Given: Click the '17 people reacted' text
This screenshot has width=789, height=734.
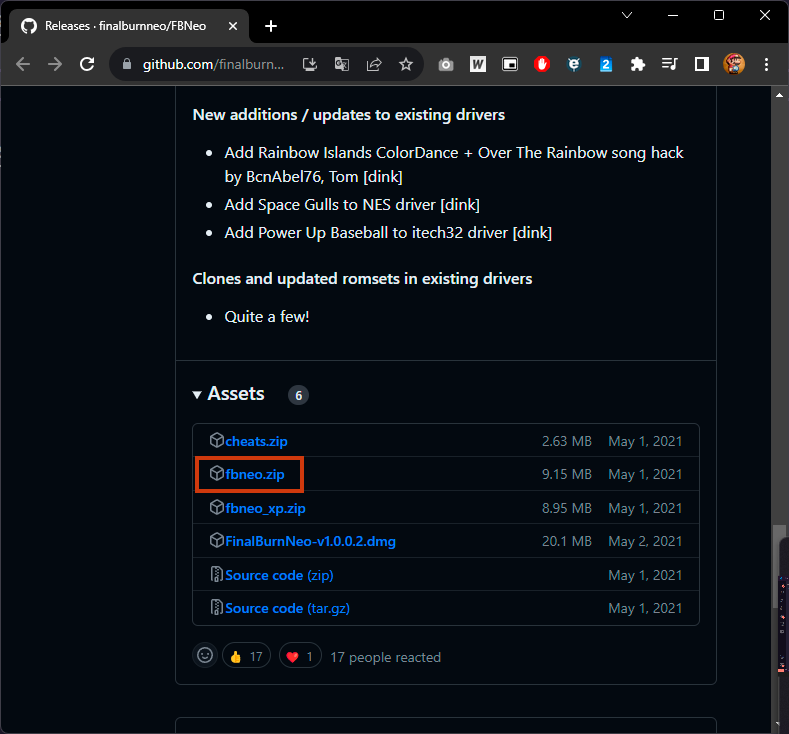Looking at the screenshot, I should [x=385, y=657].
